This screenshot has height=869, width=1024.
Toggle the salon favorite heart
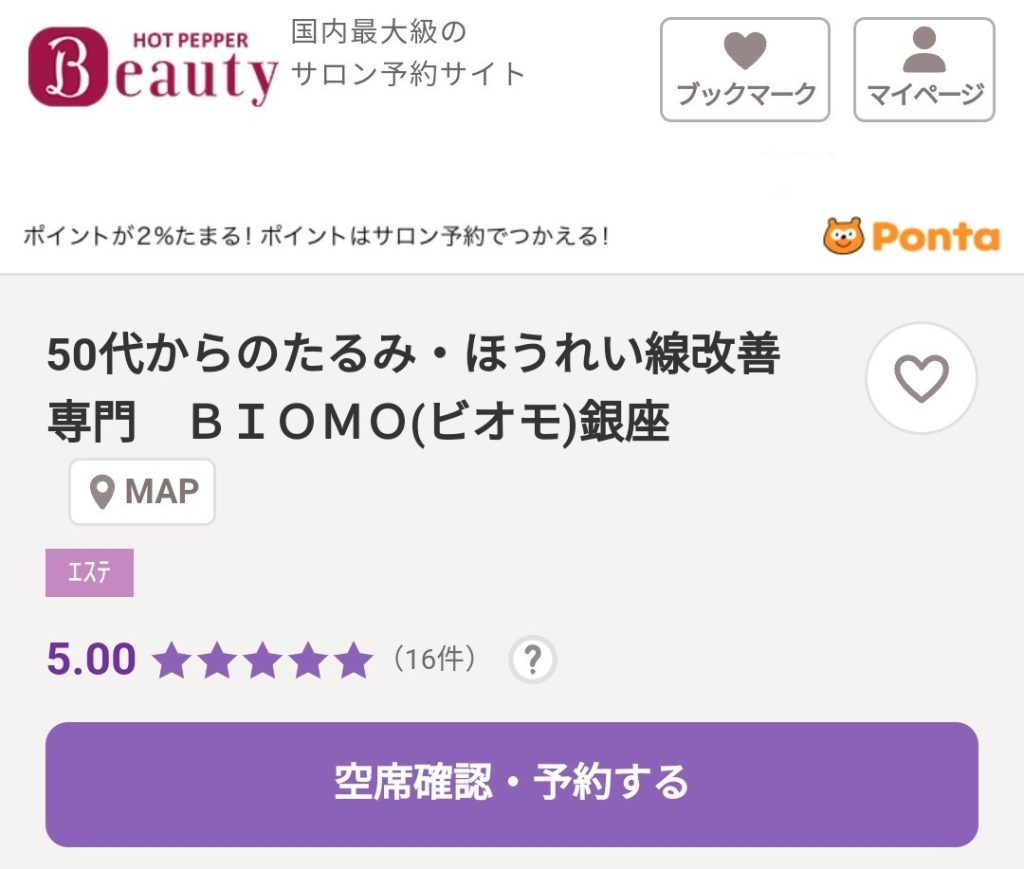(920, 376)
